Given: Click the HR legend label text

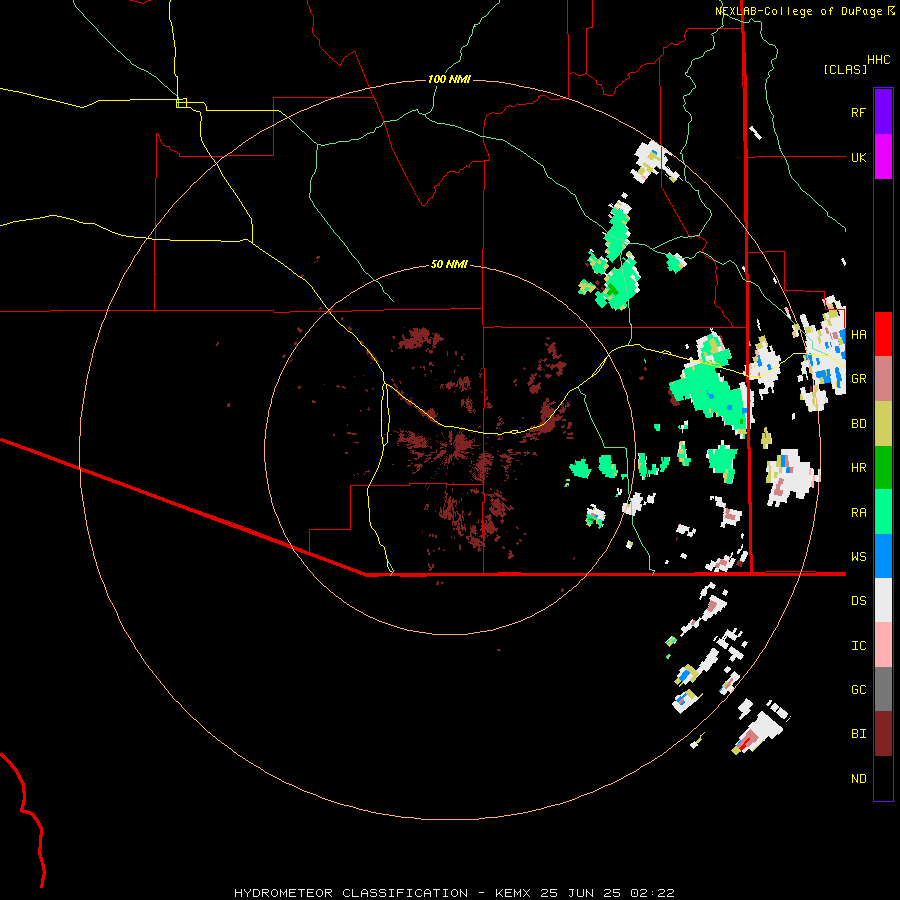Looking at the screenshot, I should click(x=858, y=468).
